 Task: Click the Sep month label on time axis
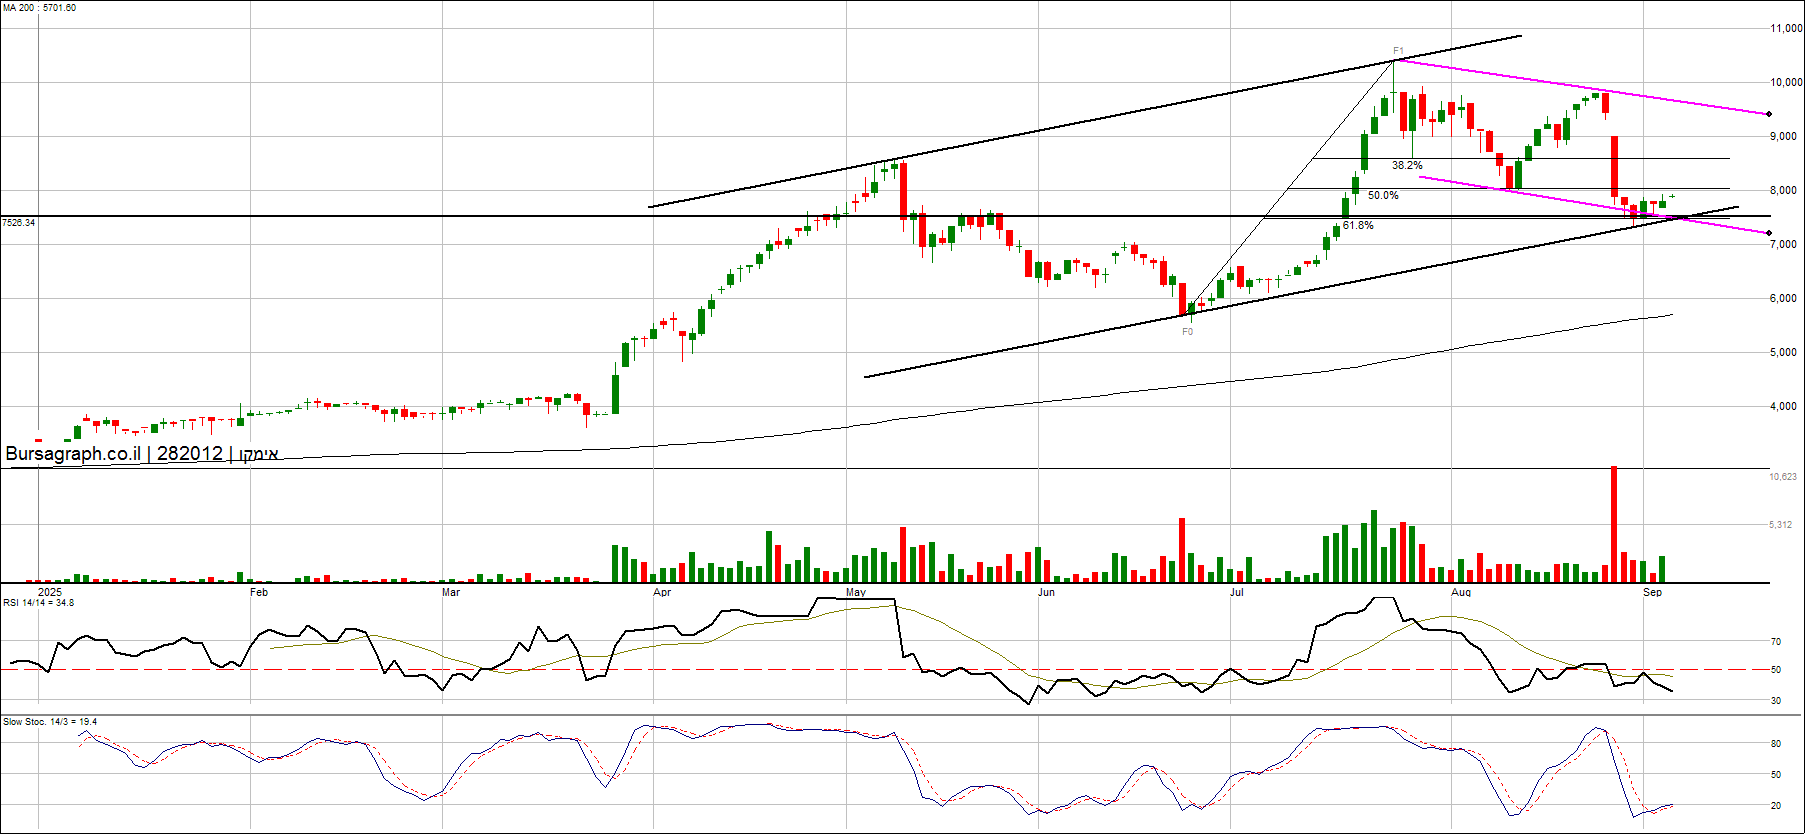[1652, 593]
